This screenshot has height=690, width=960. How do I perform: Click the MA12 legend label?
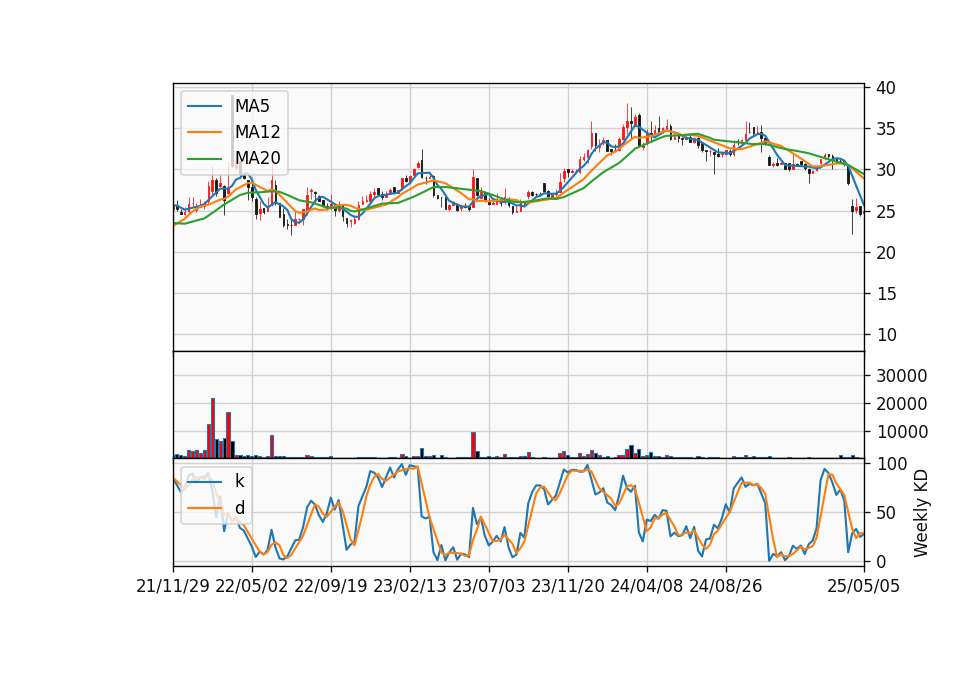point(257,132)
